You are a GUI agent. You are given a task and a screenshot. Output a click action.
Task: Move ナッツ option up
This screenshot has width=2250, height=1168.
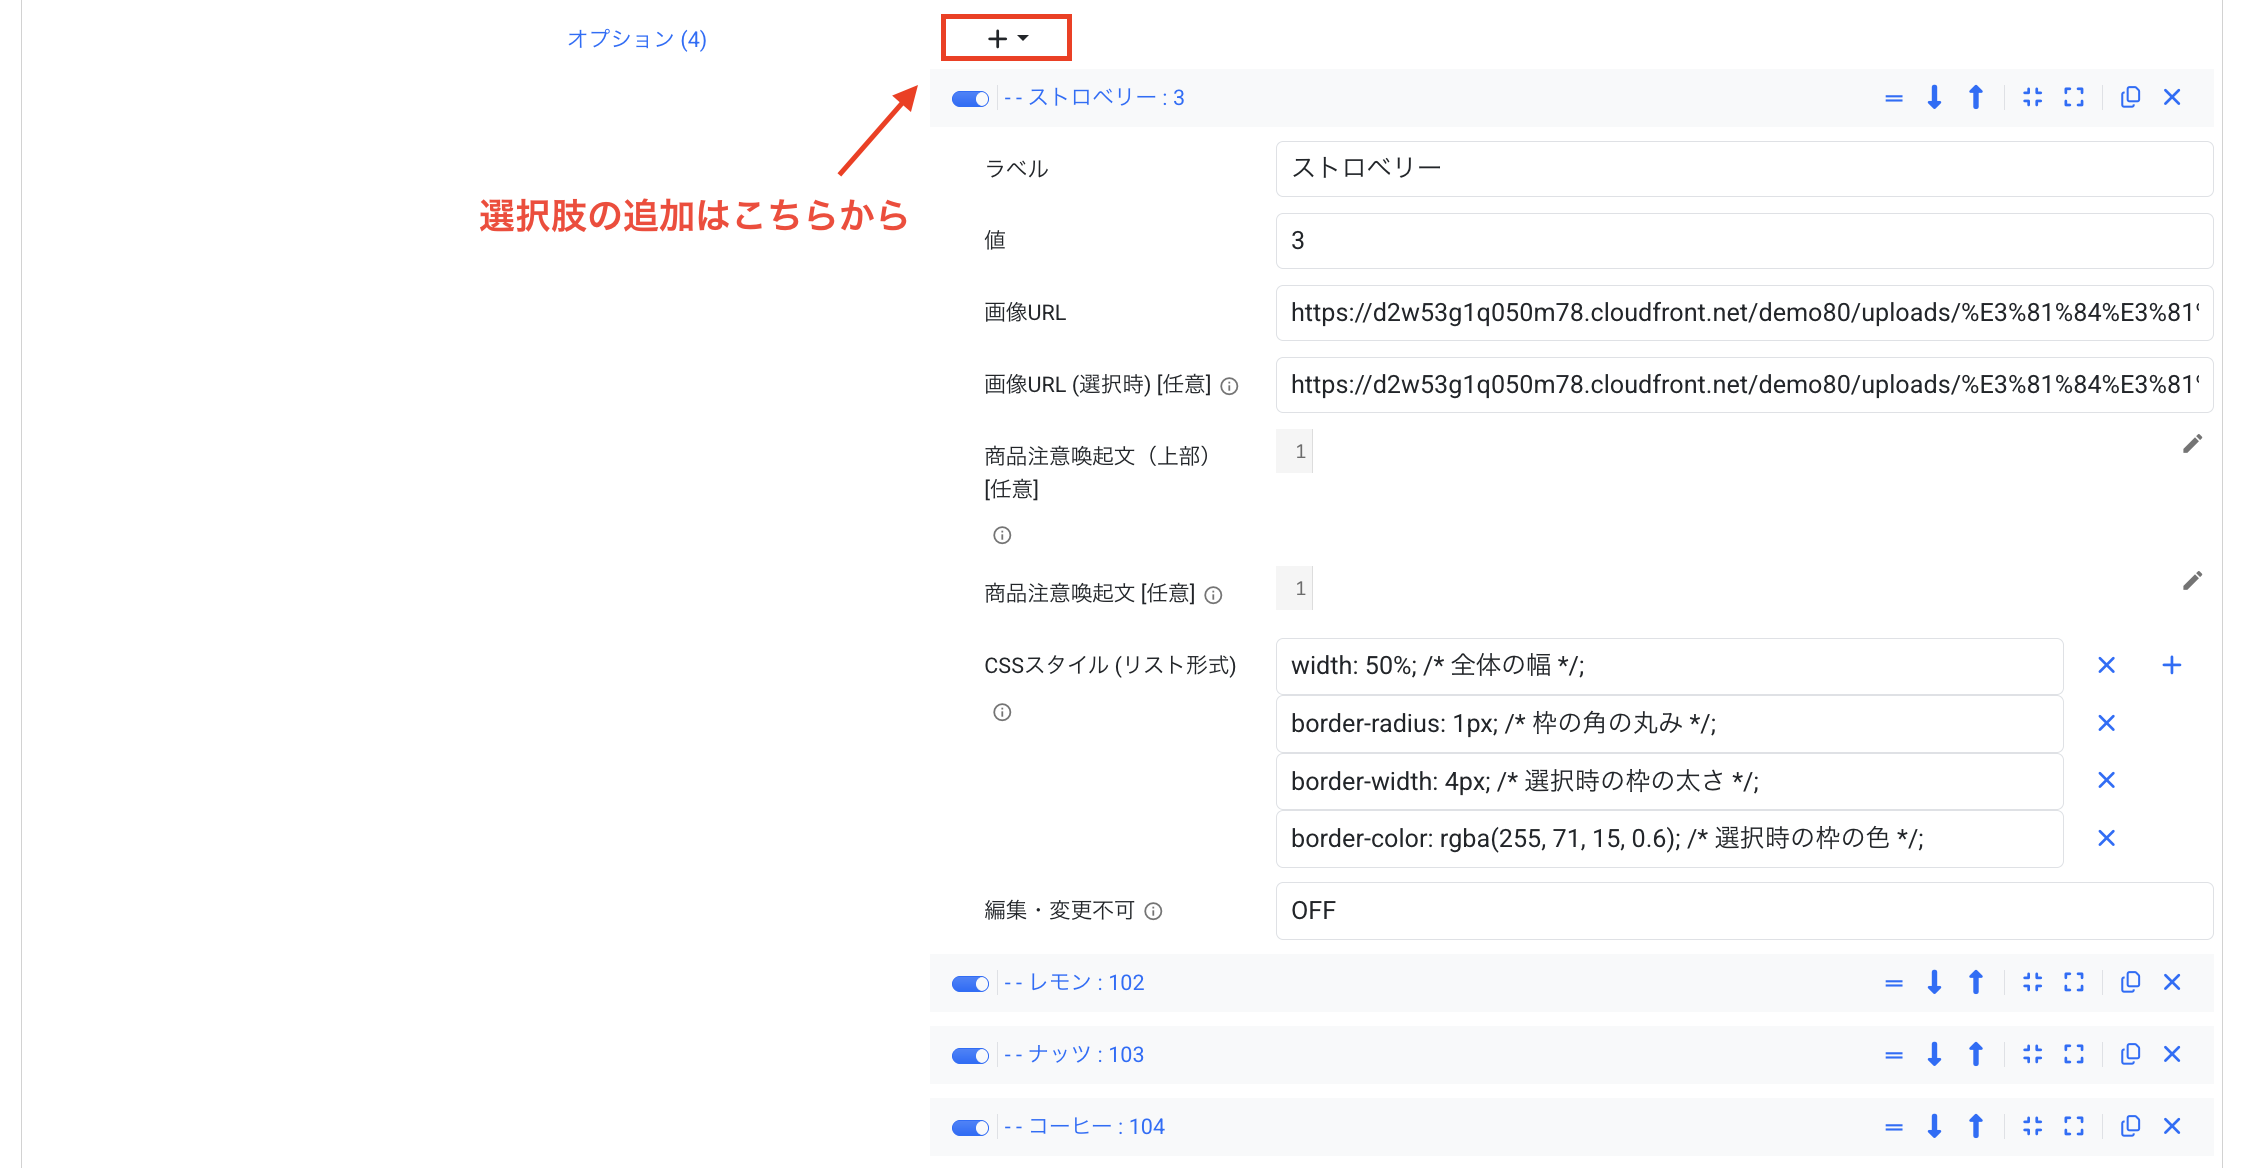pos(1975,1054)
